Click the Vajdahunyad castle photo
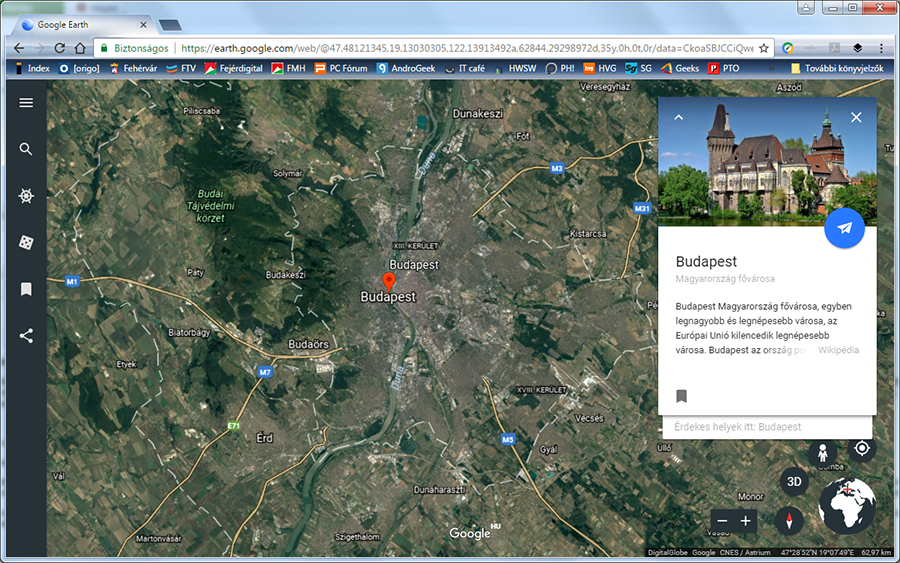Viewport: 900px width, 563px height. point(767,162)
